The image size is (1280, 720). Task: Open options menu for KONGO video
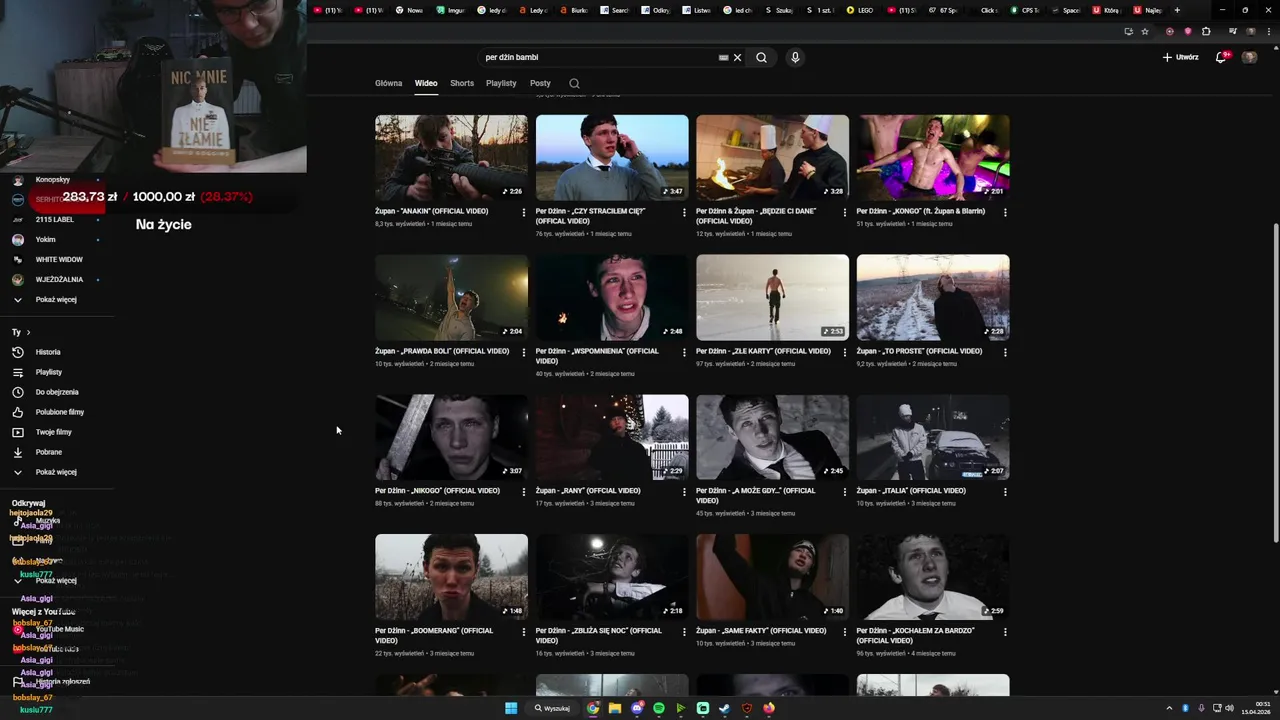point(1005,212)
